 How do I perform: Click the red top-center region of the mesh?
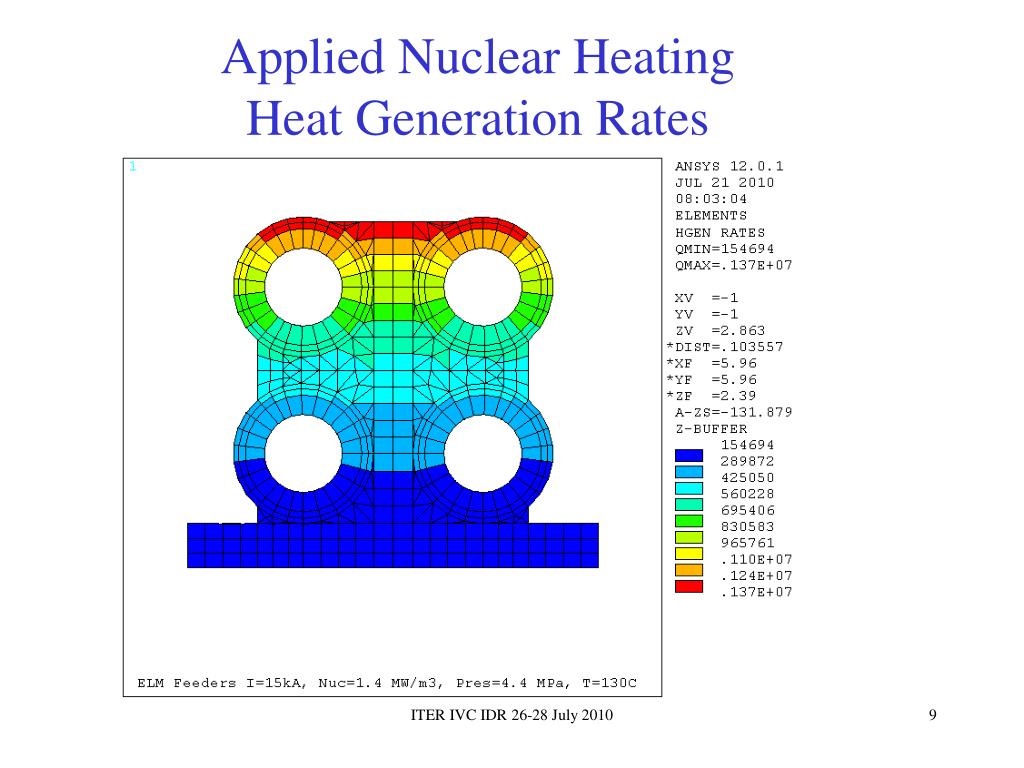[x=393, y=230]
